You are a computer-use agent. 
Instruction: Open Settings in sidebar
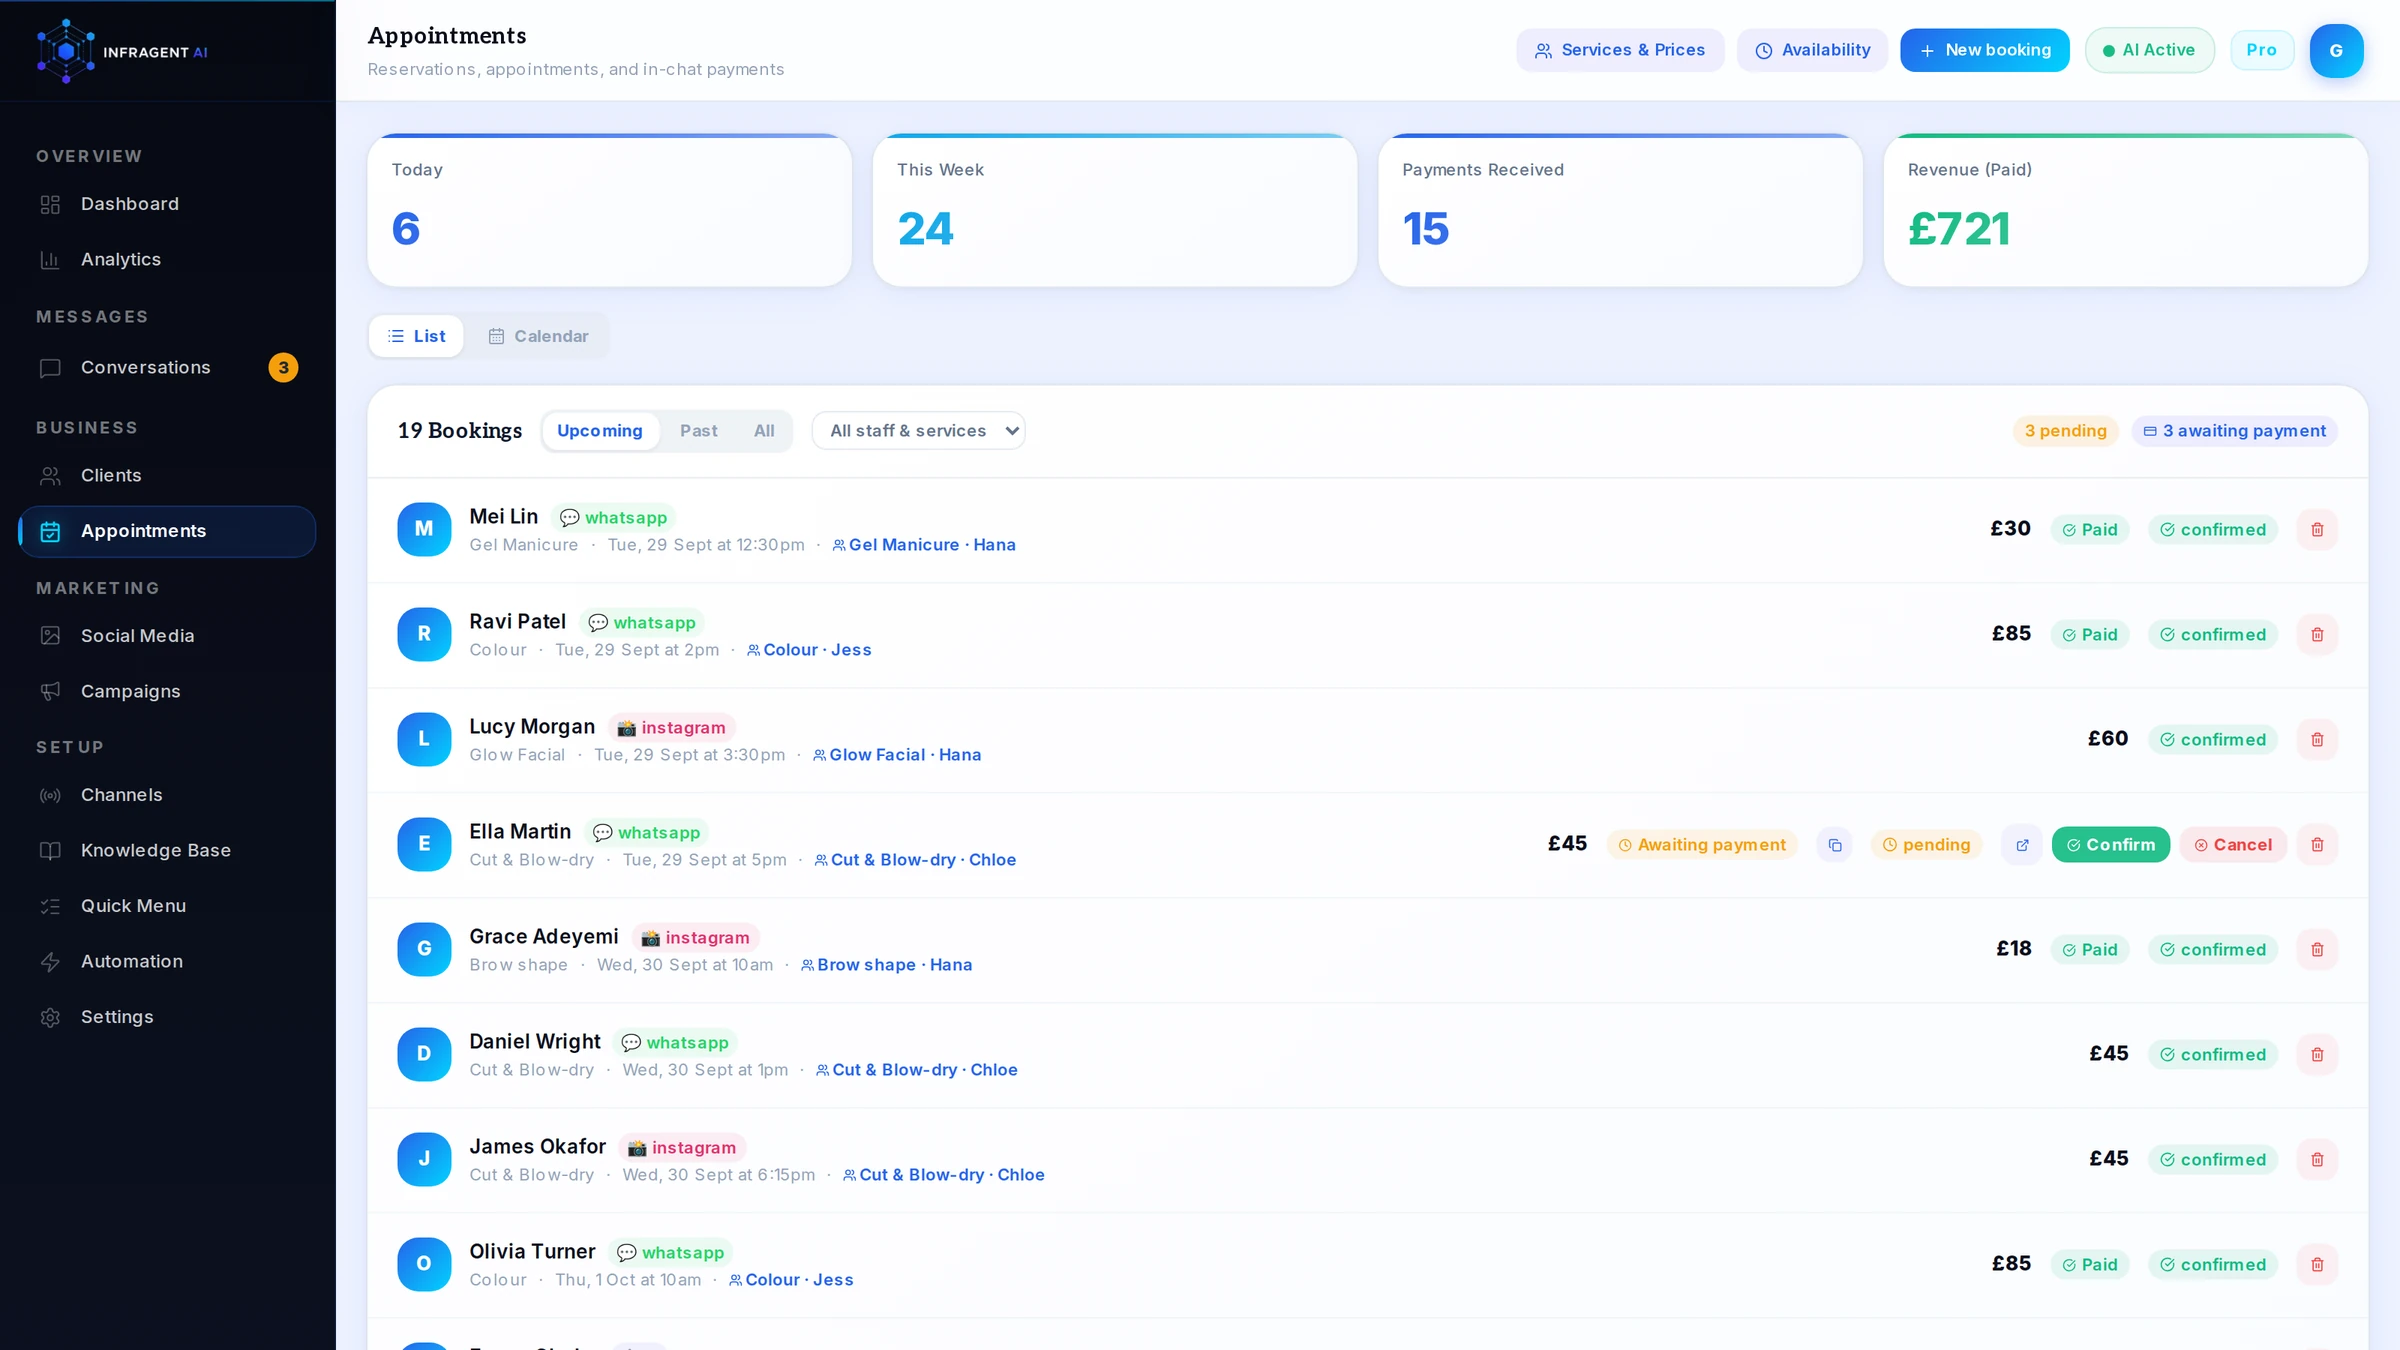167,1017
